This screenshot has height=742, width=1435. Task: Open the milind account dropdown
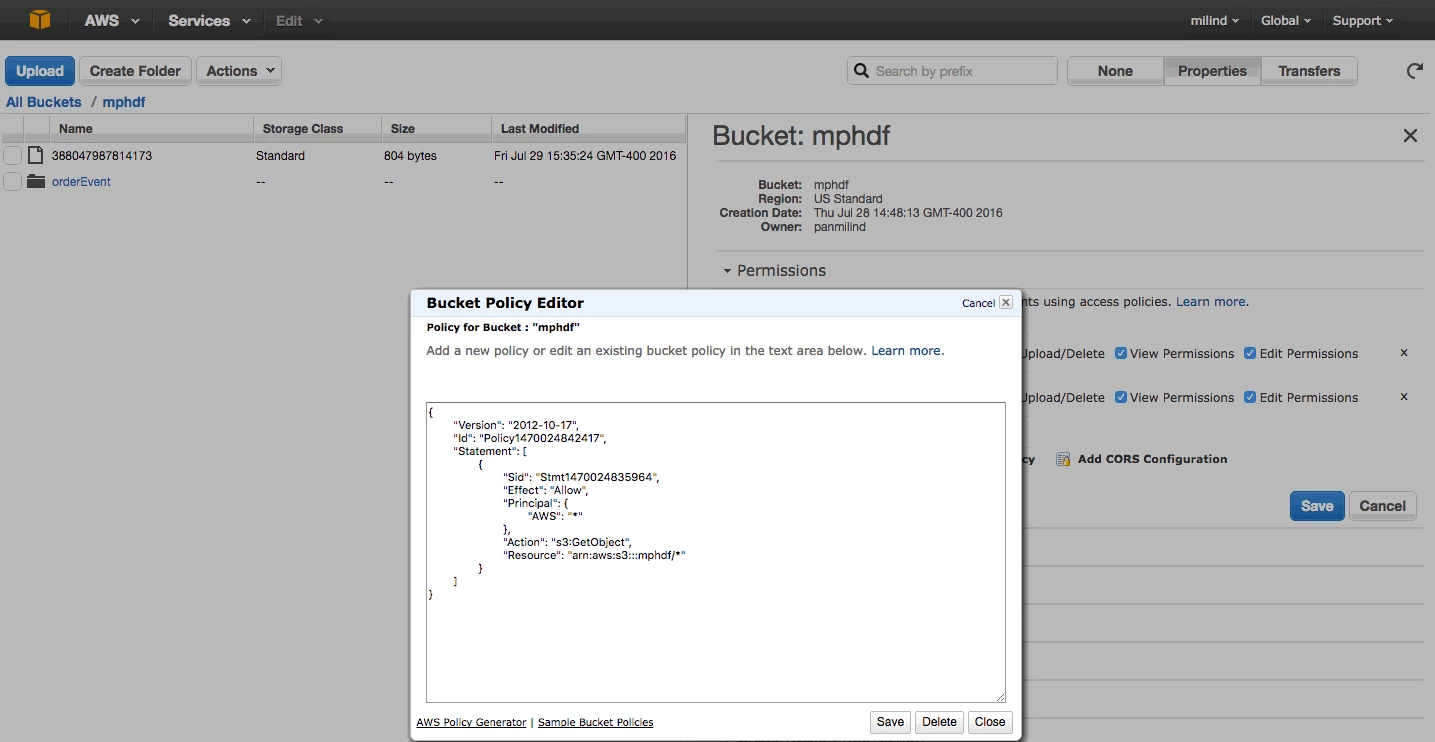click(x=1214, y=20)
